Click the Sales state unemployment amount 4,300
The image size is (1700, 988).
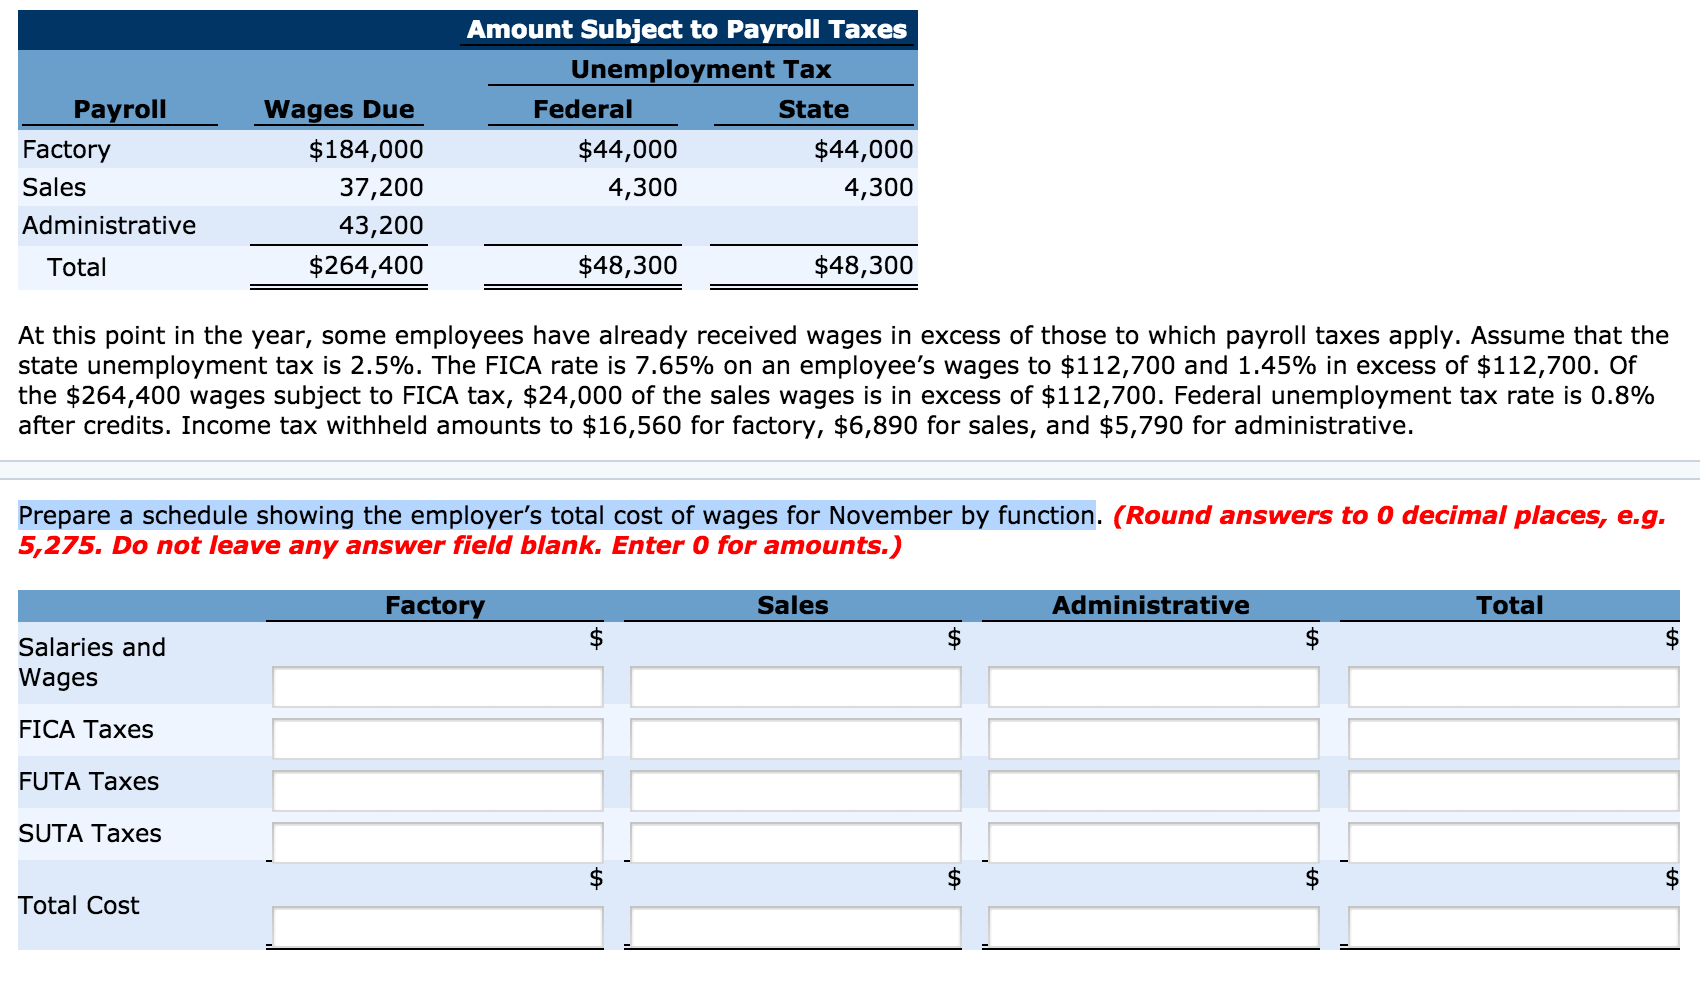point(879,188)
